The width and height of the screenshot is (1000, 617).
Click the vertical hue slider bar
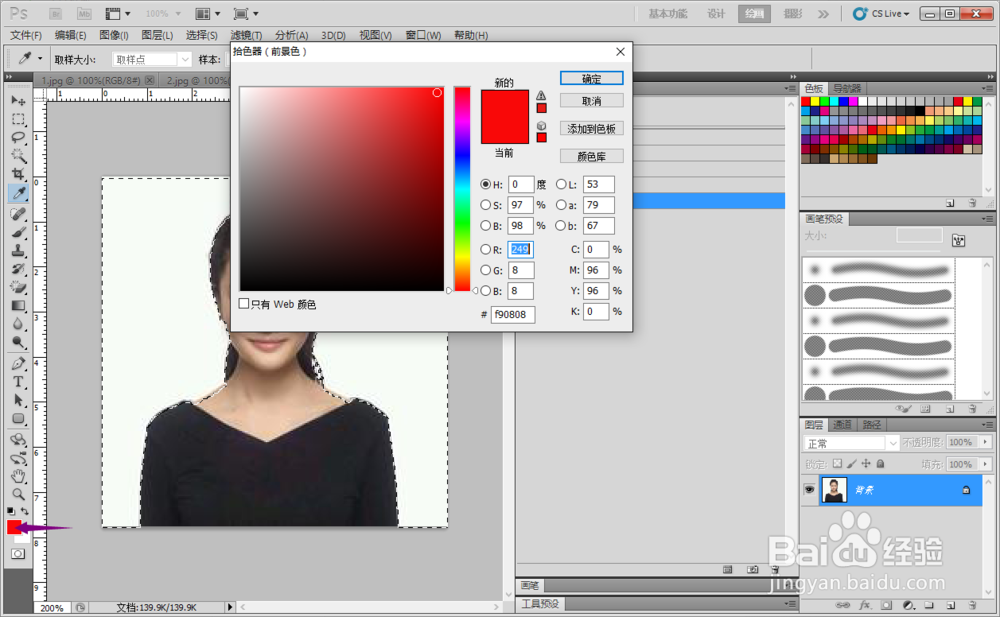coord(462,189)
